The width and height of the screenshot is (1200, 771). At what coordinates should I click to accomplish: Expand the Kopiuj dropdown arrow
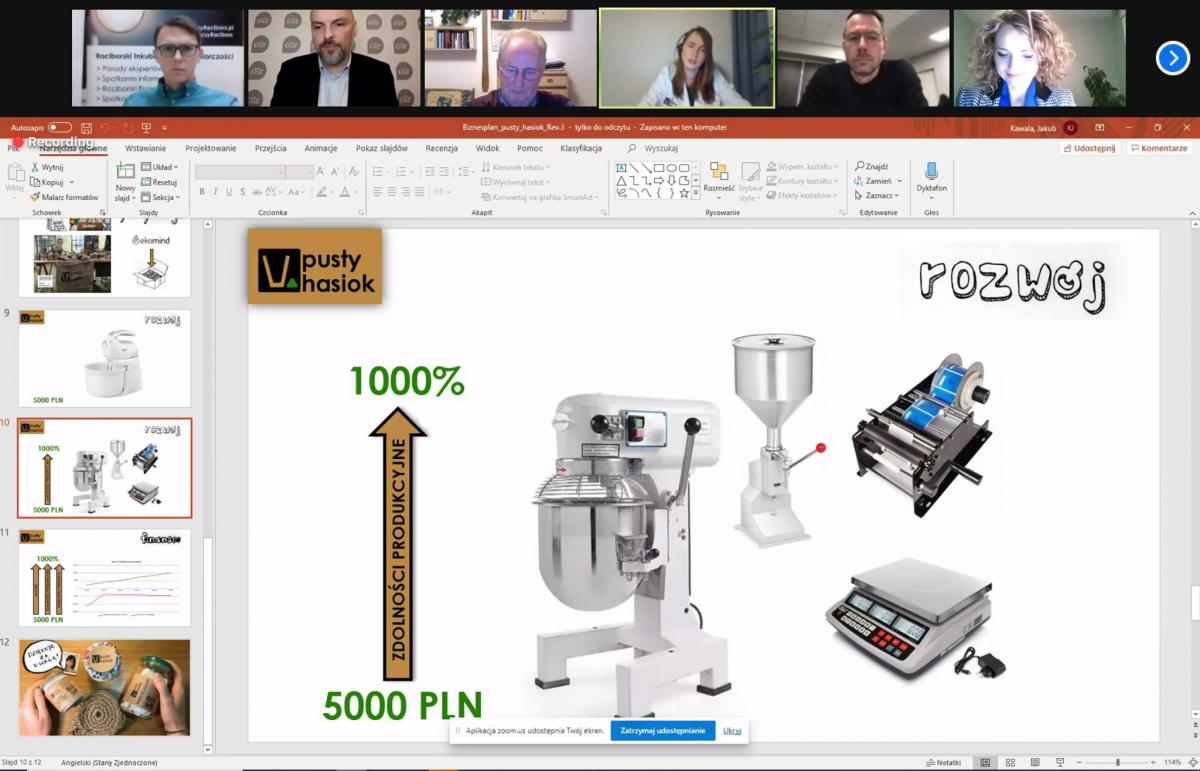pyautogui.click(x=72, y=182)
